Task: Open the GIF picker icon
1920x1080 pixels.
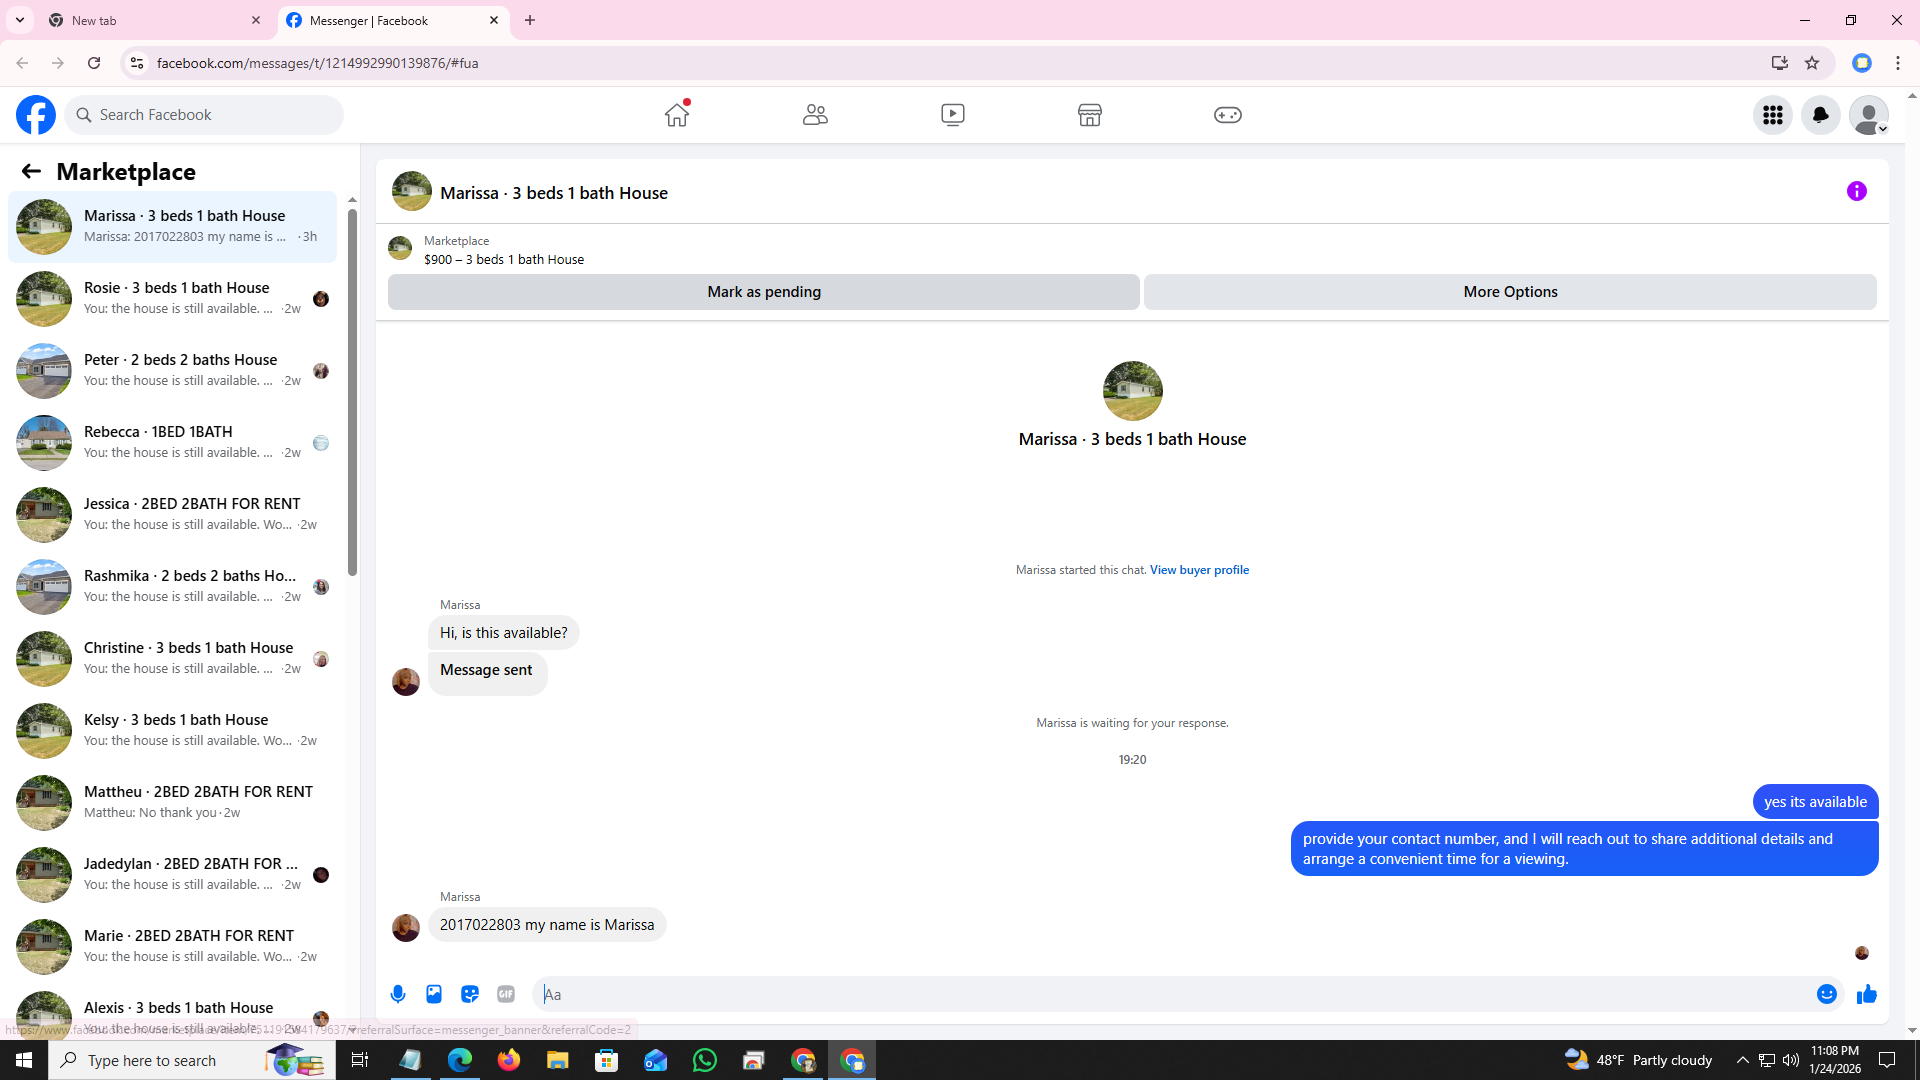Action: click(506, 994)
